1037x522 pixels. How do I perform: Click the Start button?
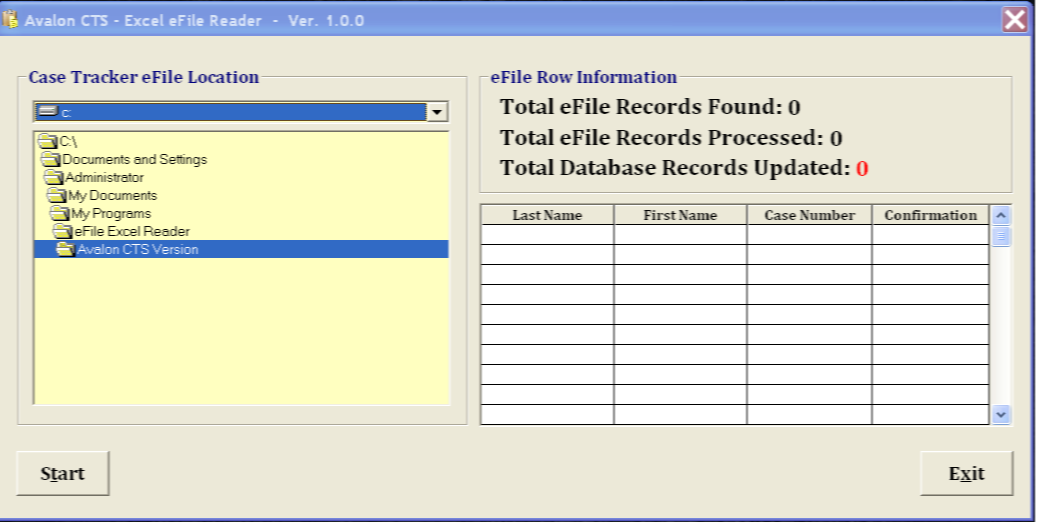tap(63, 473)
